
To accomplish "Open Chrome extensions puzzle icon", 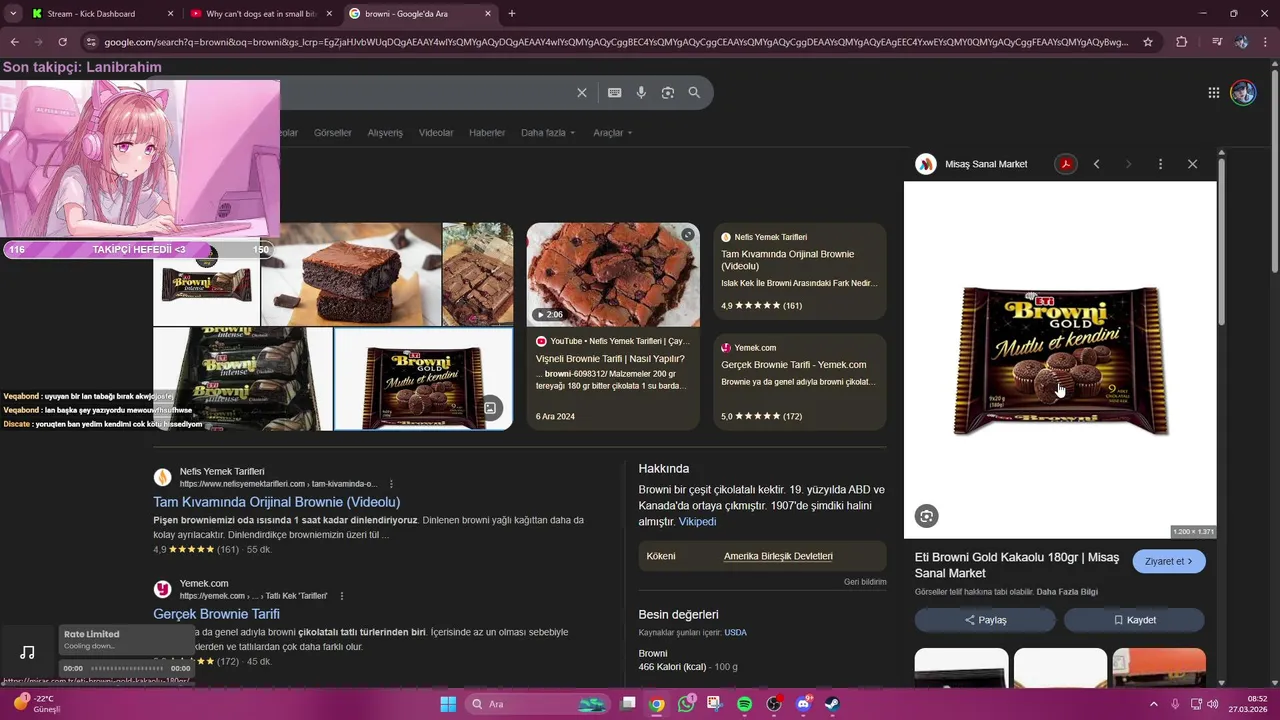I will (x=1182, y=42).
